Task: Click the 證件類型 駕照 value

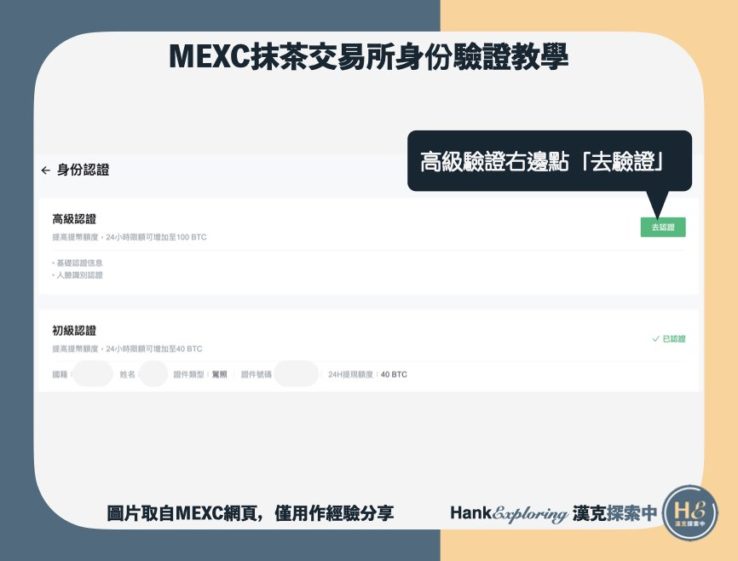Action: 219,375
